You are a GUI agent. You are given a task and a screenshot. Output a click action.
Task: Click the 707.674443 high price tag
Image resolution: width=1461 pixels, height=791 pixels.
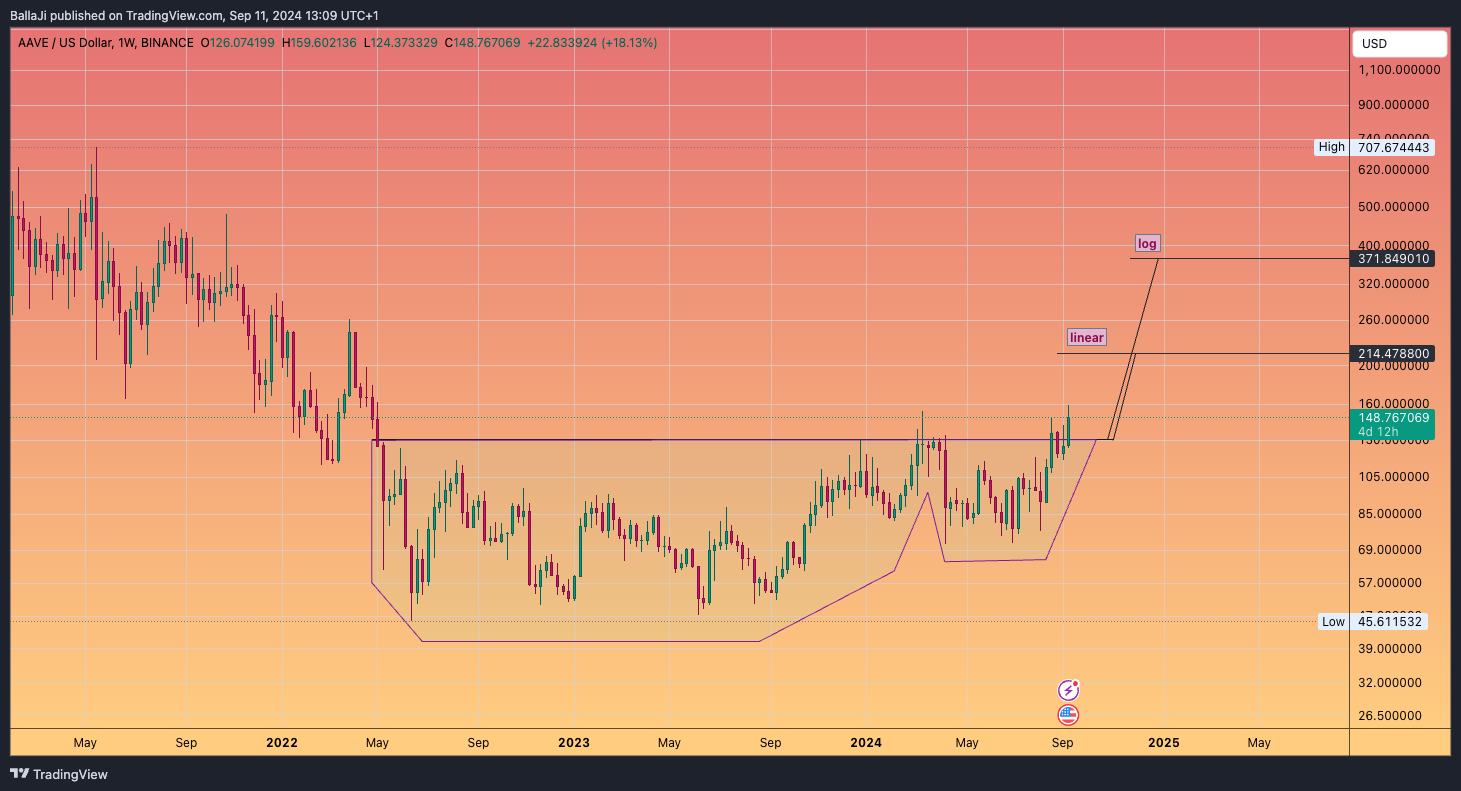click(1394, 147)
